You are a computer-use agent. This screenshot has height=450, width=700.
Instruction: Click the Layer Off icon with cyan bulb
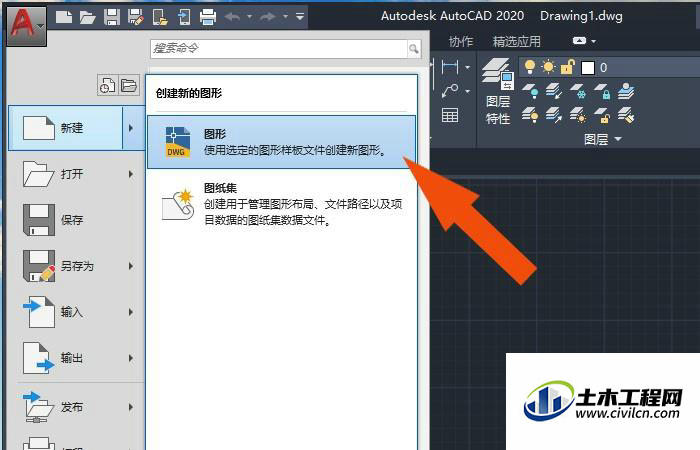(530, 91)
